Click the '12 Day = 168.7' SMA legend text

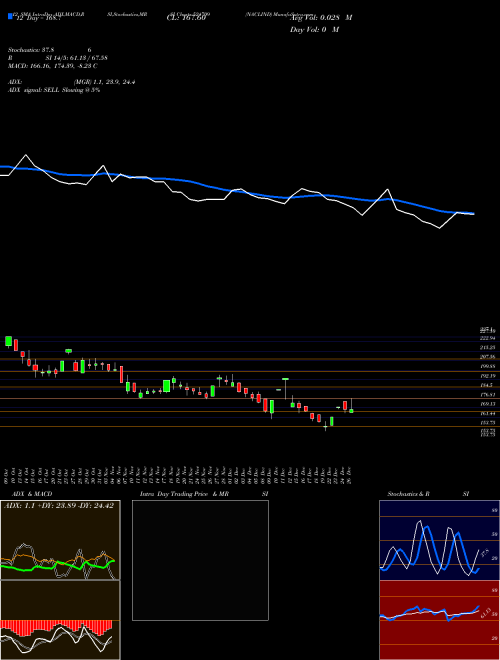pos(37,18)
